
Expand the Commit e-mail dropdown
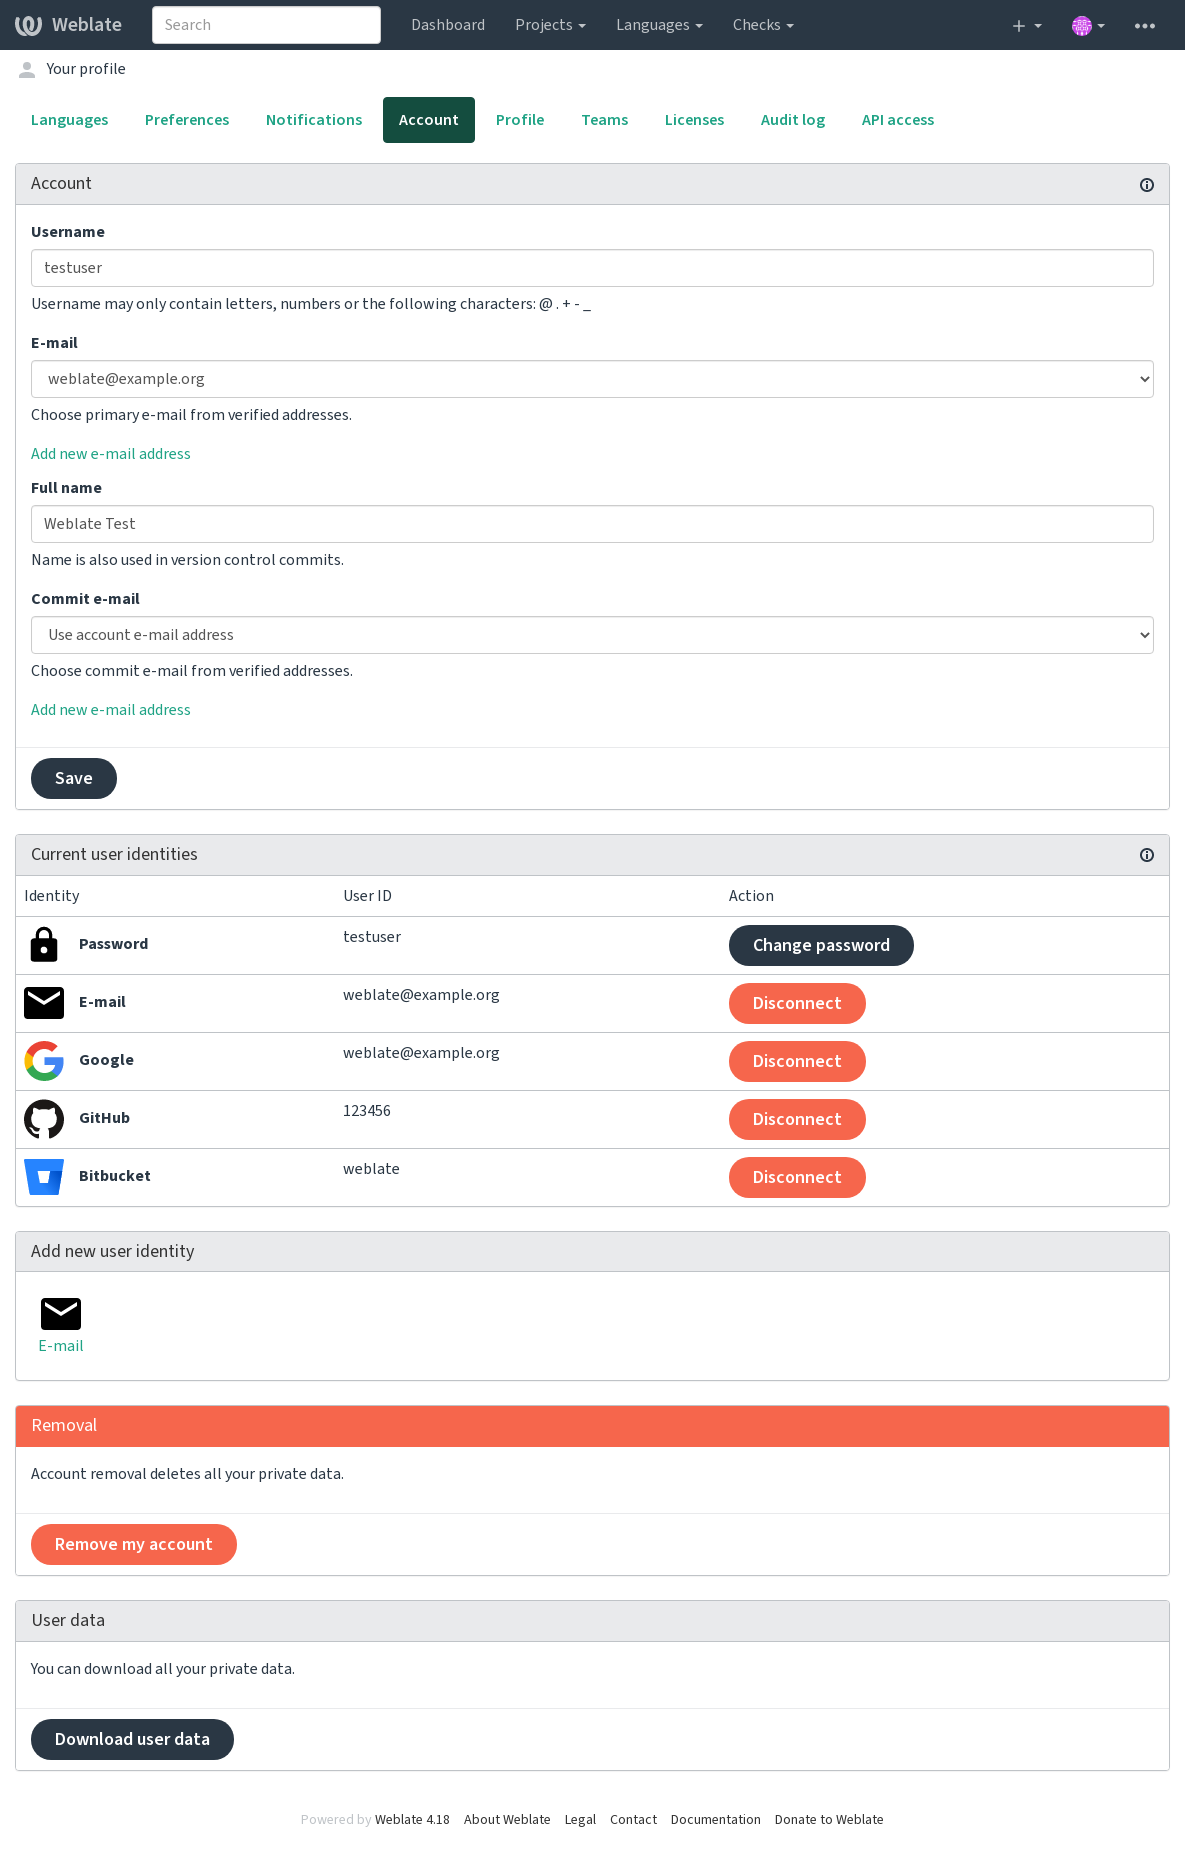click(x=592, y=635)
